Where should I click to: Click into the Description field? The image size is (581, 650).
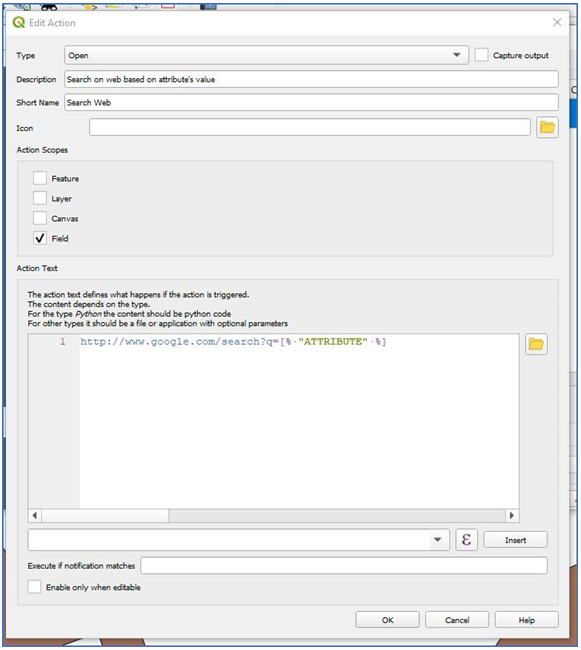click(311, 79)
